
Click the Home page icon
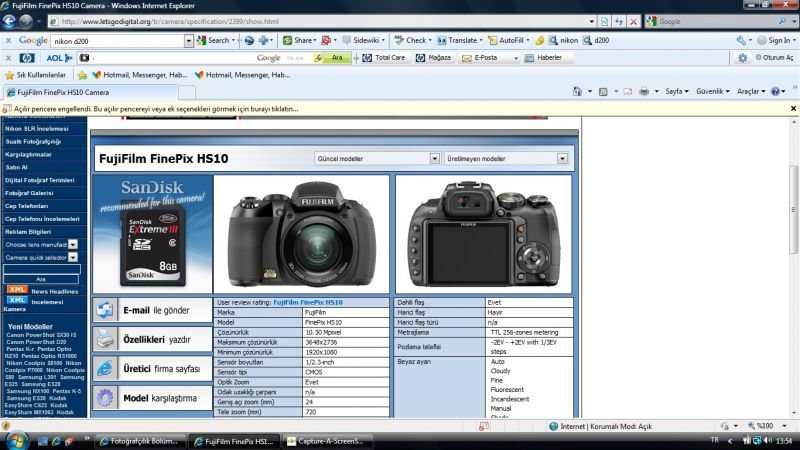(577, 91)
